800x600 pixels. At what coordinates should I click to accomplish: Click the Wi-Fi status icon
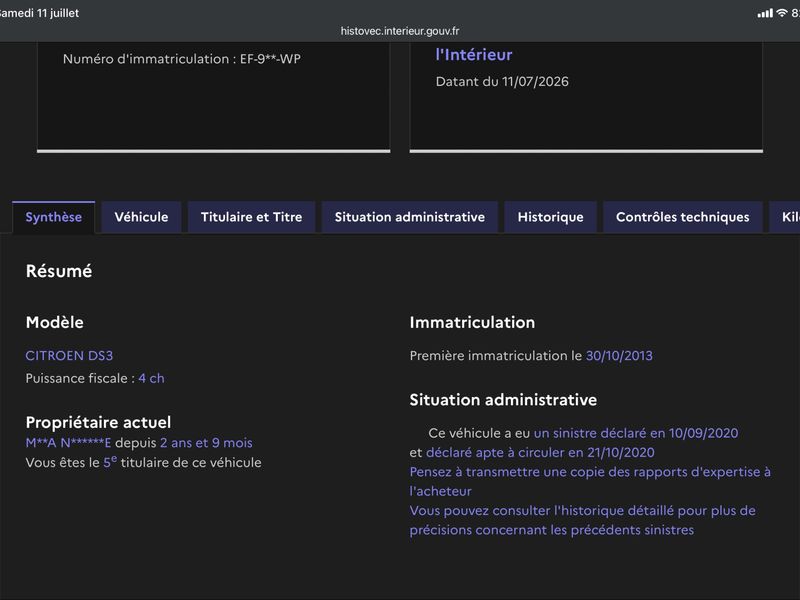[782, 13]
